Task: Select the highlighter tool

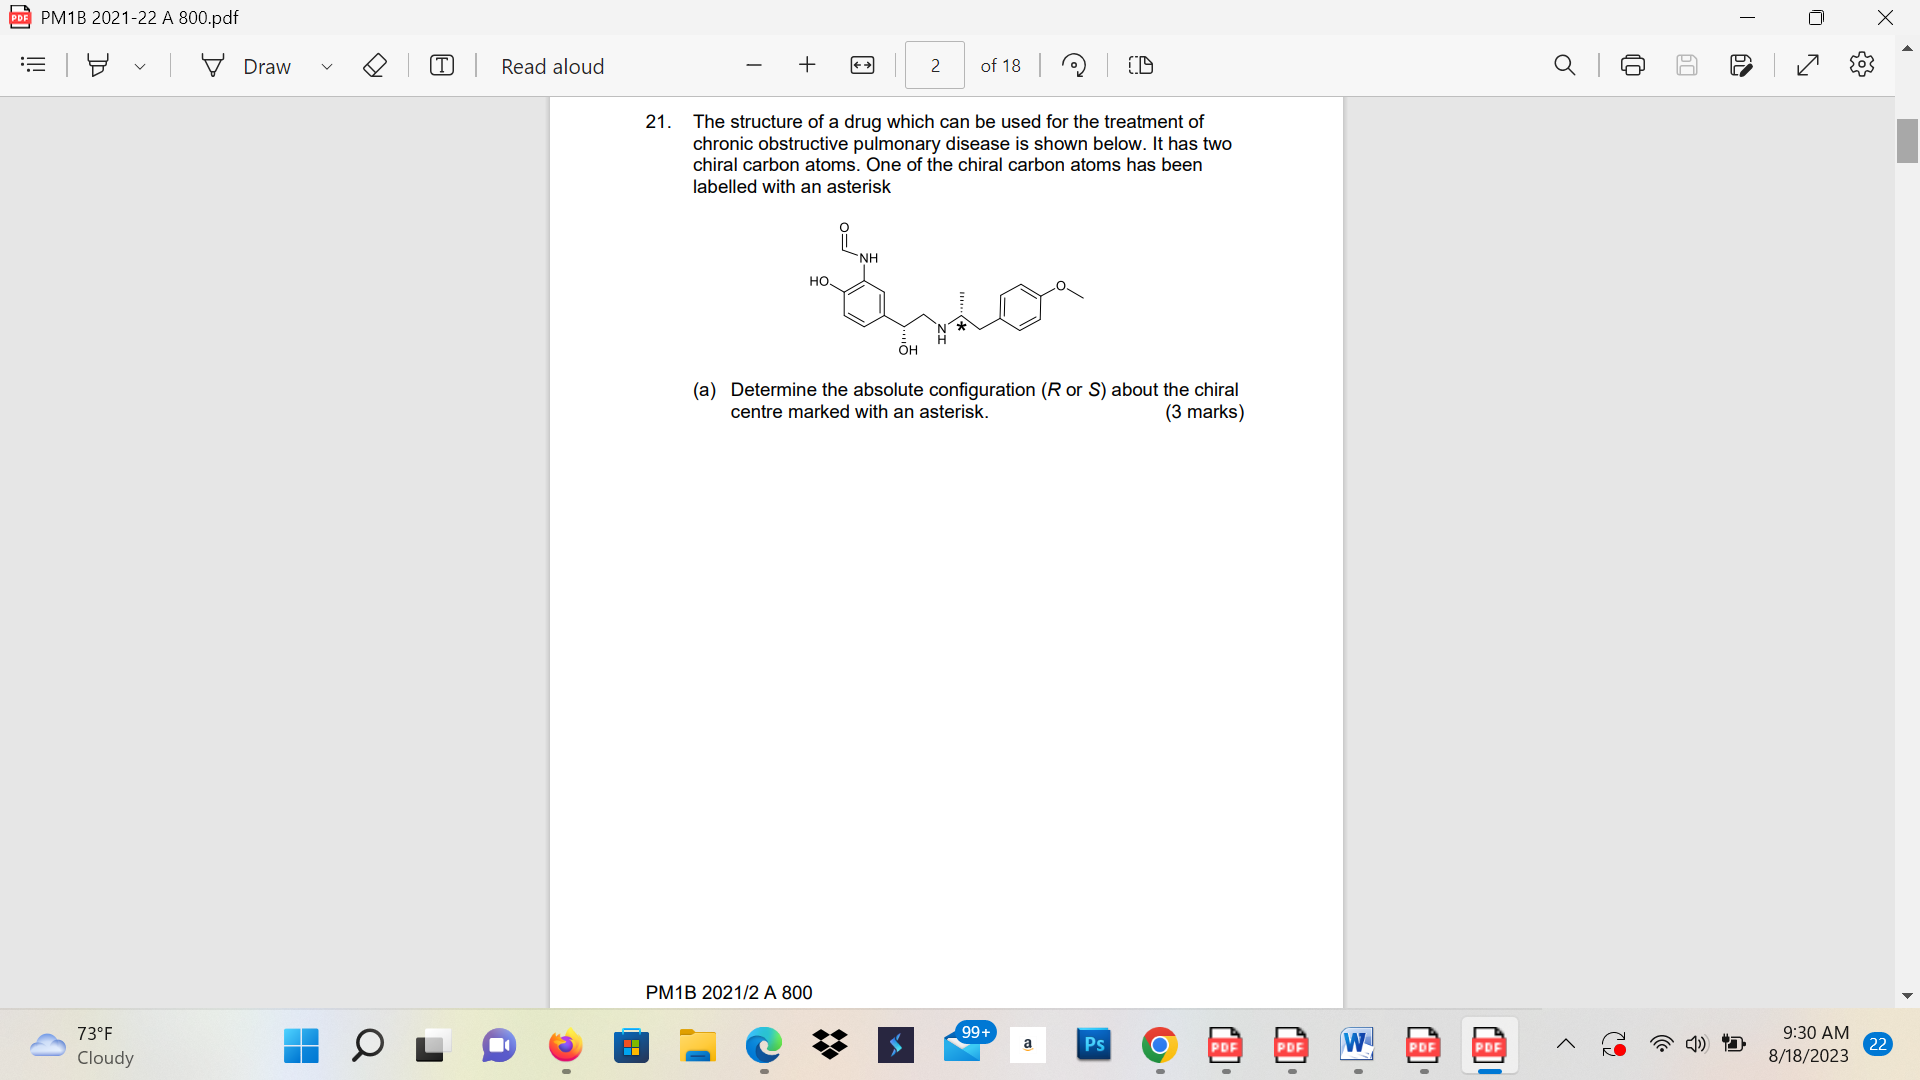Action: pyautogui.click(x=98, y=66)
